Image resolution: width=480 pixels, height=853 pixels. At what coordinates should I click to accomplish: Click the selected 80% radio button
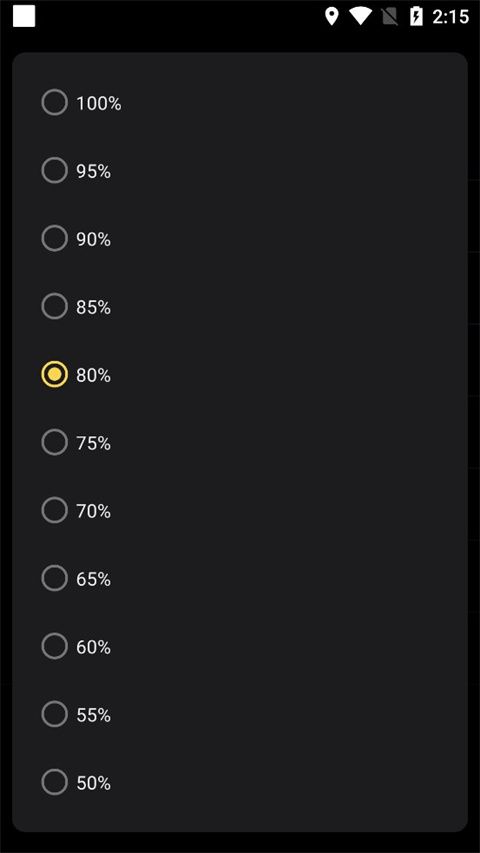[x=54, y=375]
